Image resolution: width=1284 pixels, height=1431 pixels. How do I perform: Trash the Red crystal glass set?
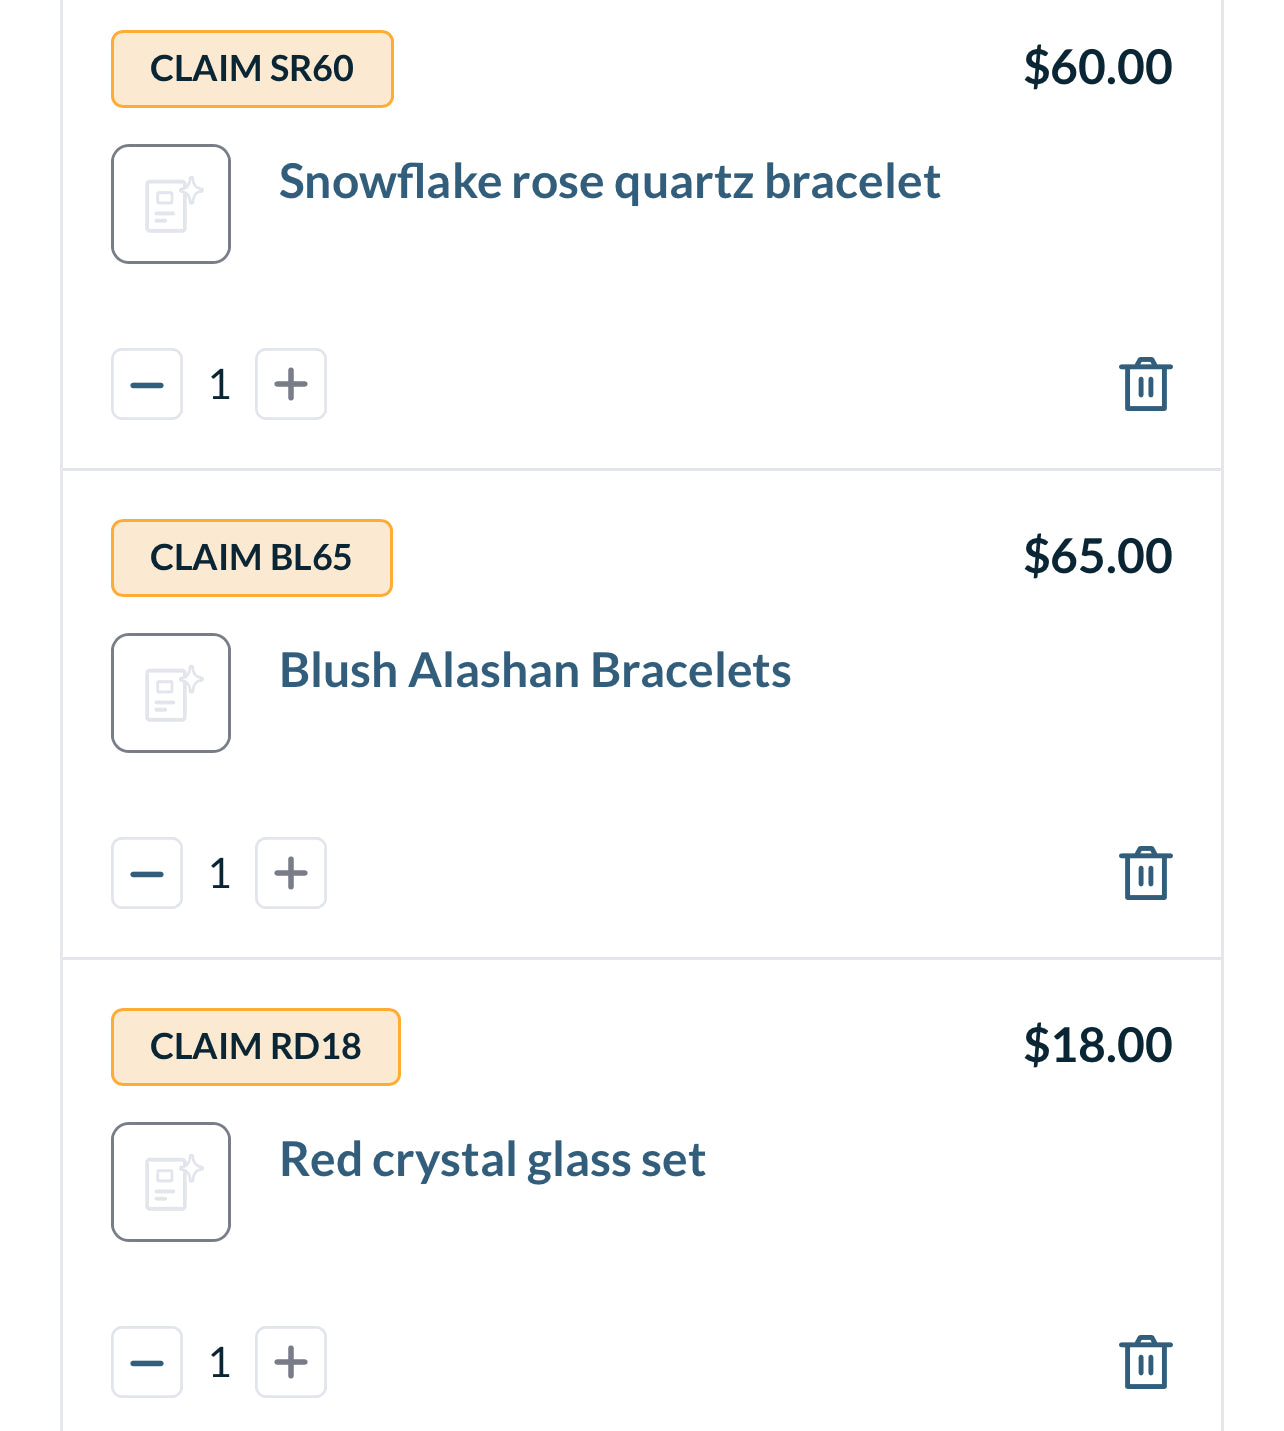tap(1145, 1363)
